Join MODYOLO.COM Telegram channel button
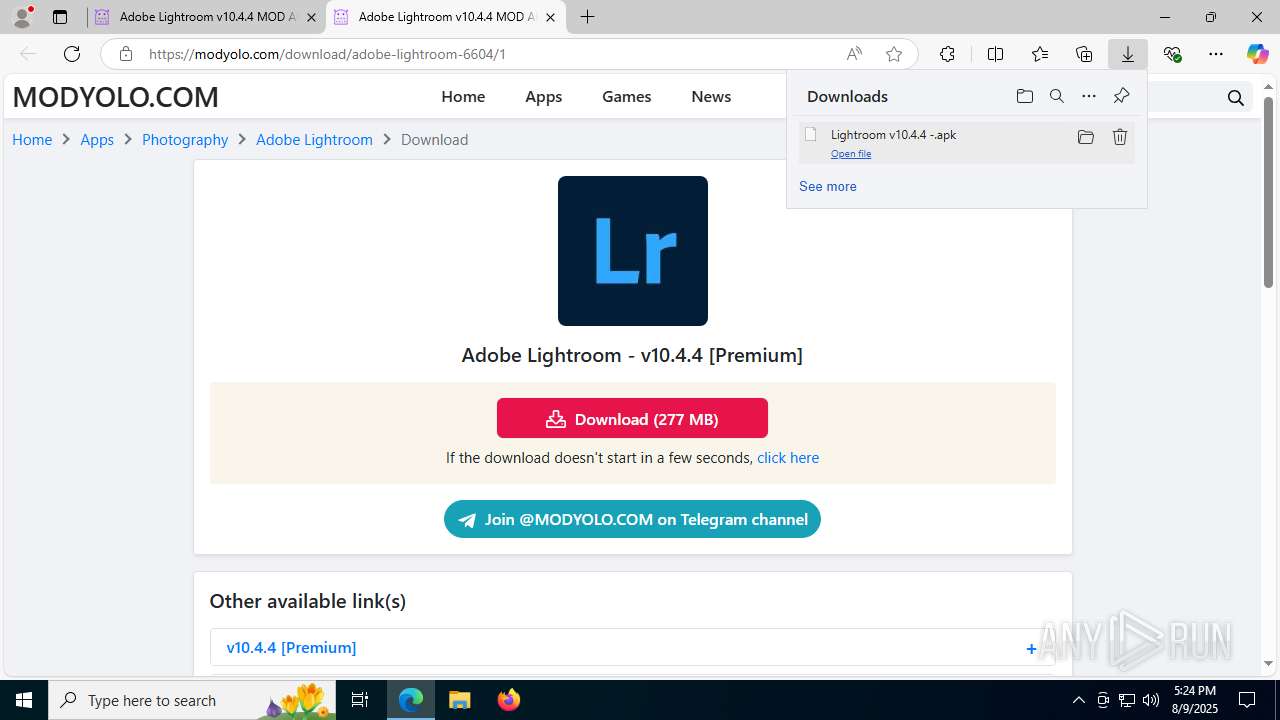1280x720 pixels. click(x=632, y=519)
